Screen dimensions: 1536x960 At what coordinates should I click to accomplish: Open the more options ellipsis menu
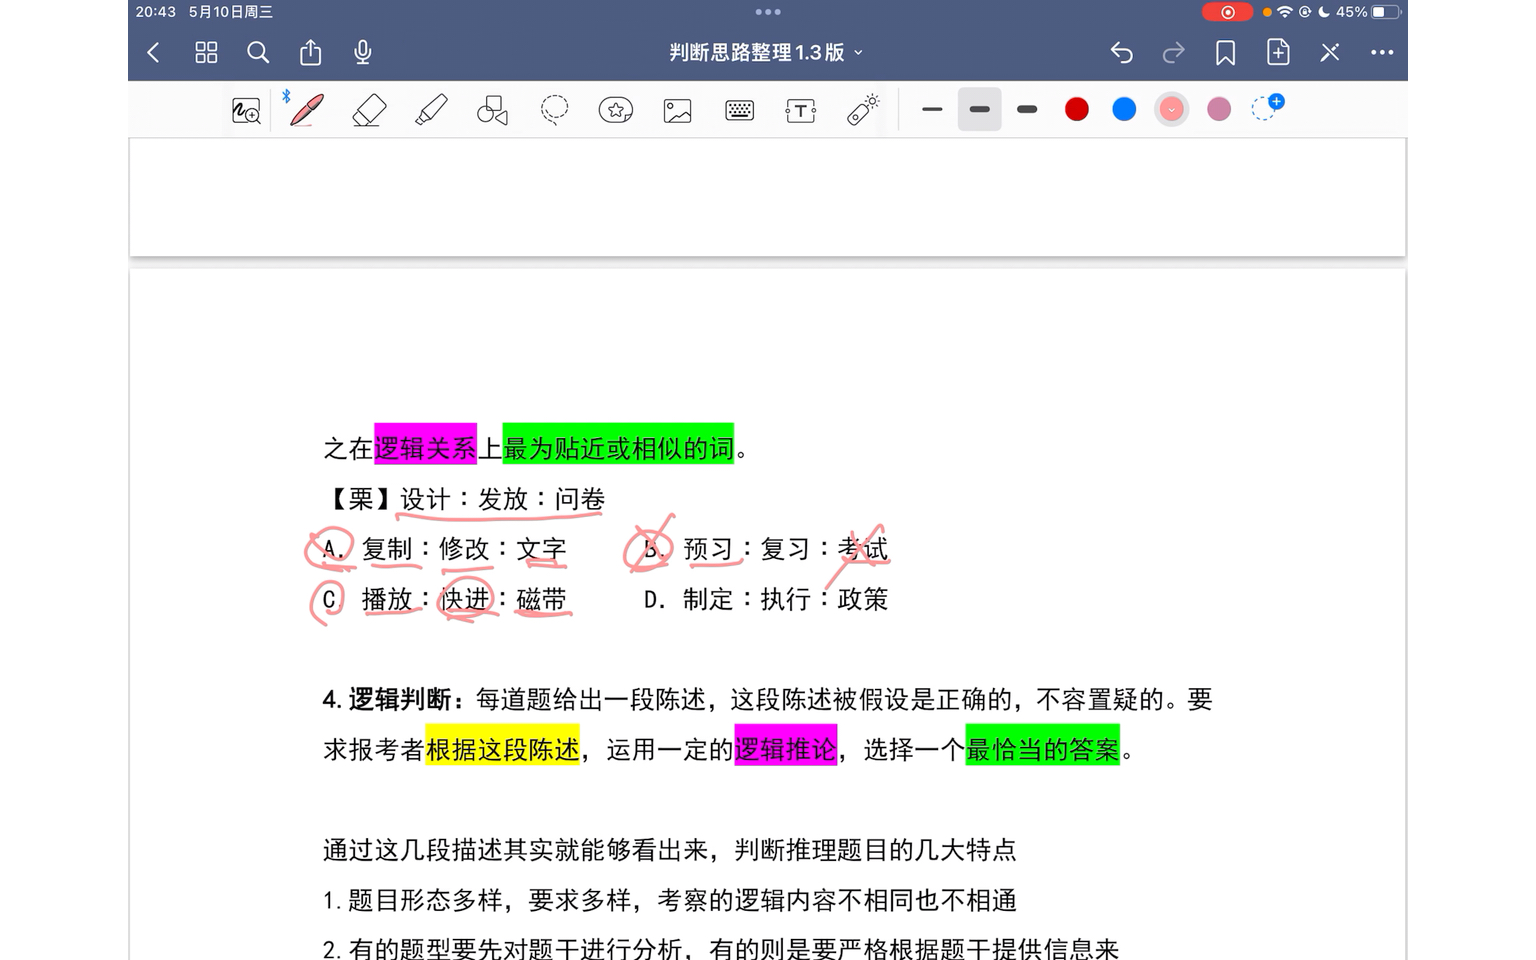1382,53
